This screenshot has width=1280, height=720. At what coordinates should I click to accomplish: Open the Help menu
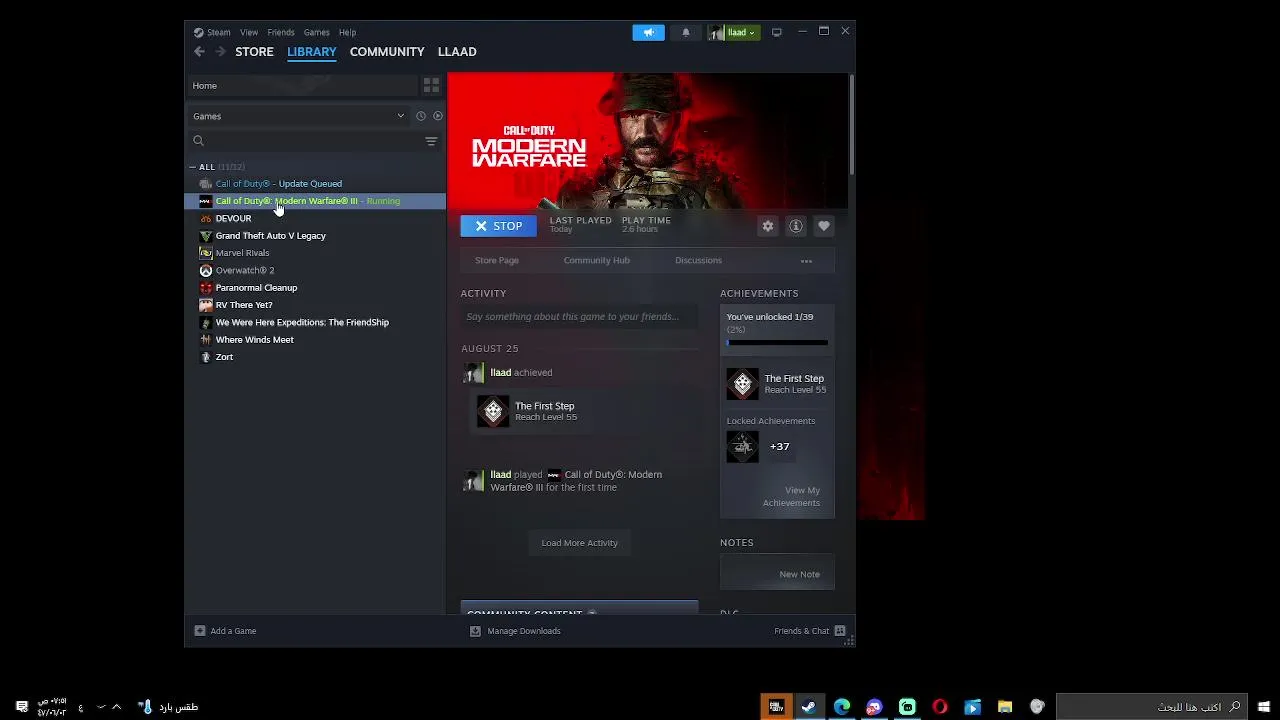pos(347,32)
